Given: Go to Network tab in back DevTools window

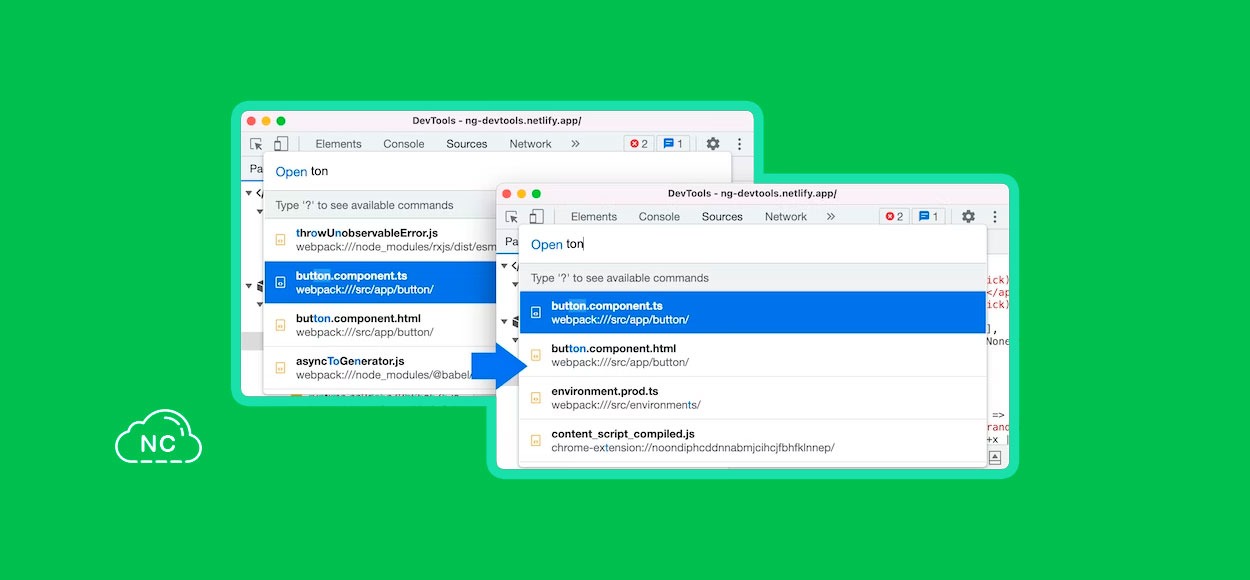Looking at the screenshot, I should coord(530,144).
